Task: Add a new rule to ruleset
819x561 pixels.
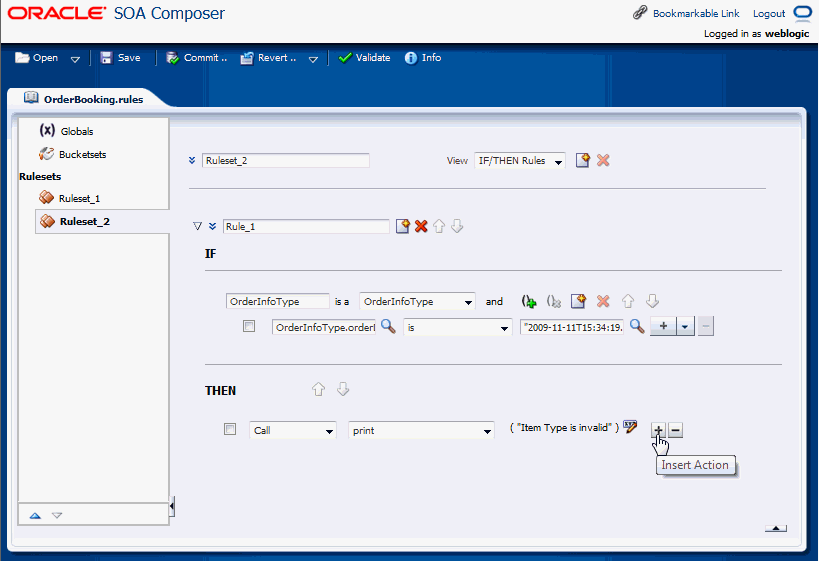Action: (582, 160)
